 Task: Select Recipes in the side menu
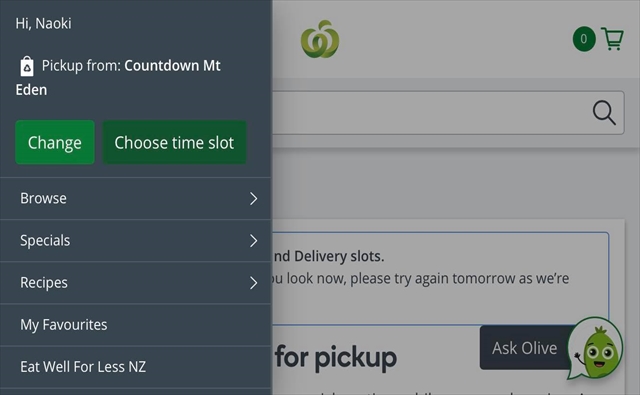[136, 283]
